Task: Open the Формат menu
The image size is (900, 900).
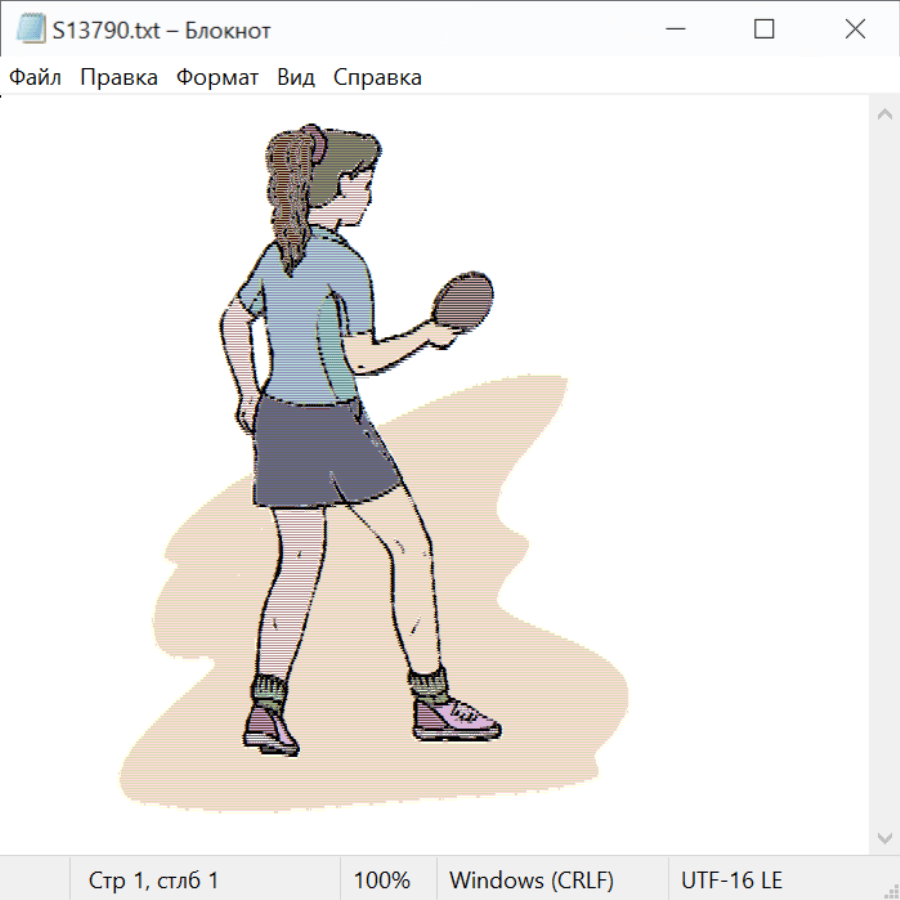Action: point(217,78)
